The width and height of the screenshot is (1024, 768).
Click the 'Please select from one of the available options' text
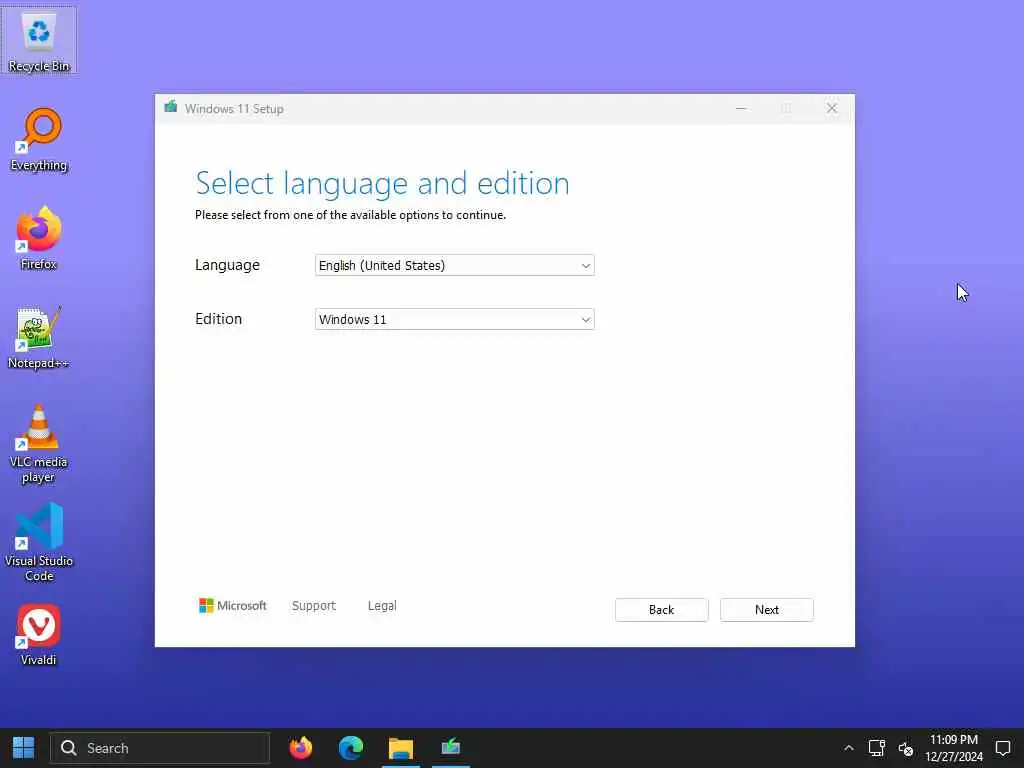click(x=350, y=215)
